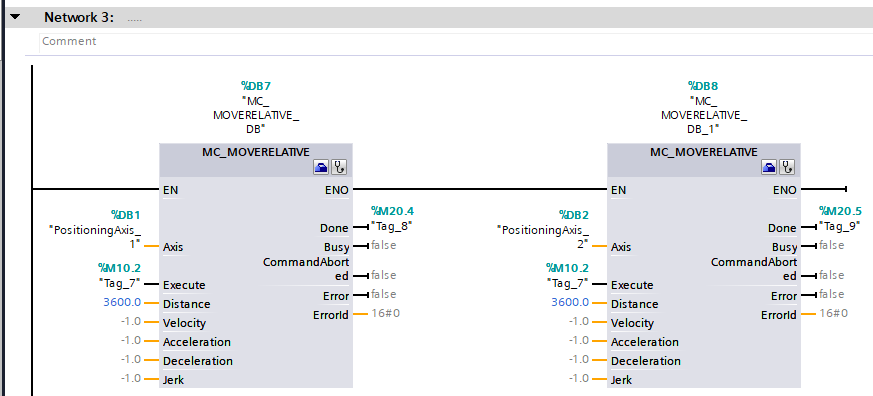The width and height of the screenshot is (873, 396).
Task: Click %M20.5 address label
Action: coord(840,211)
